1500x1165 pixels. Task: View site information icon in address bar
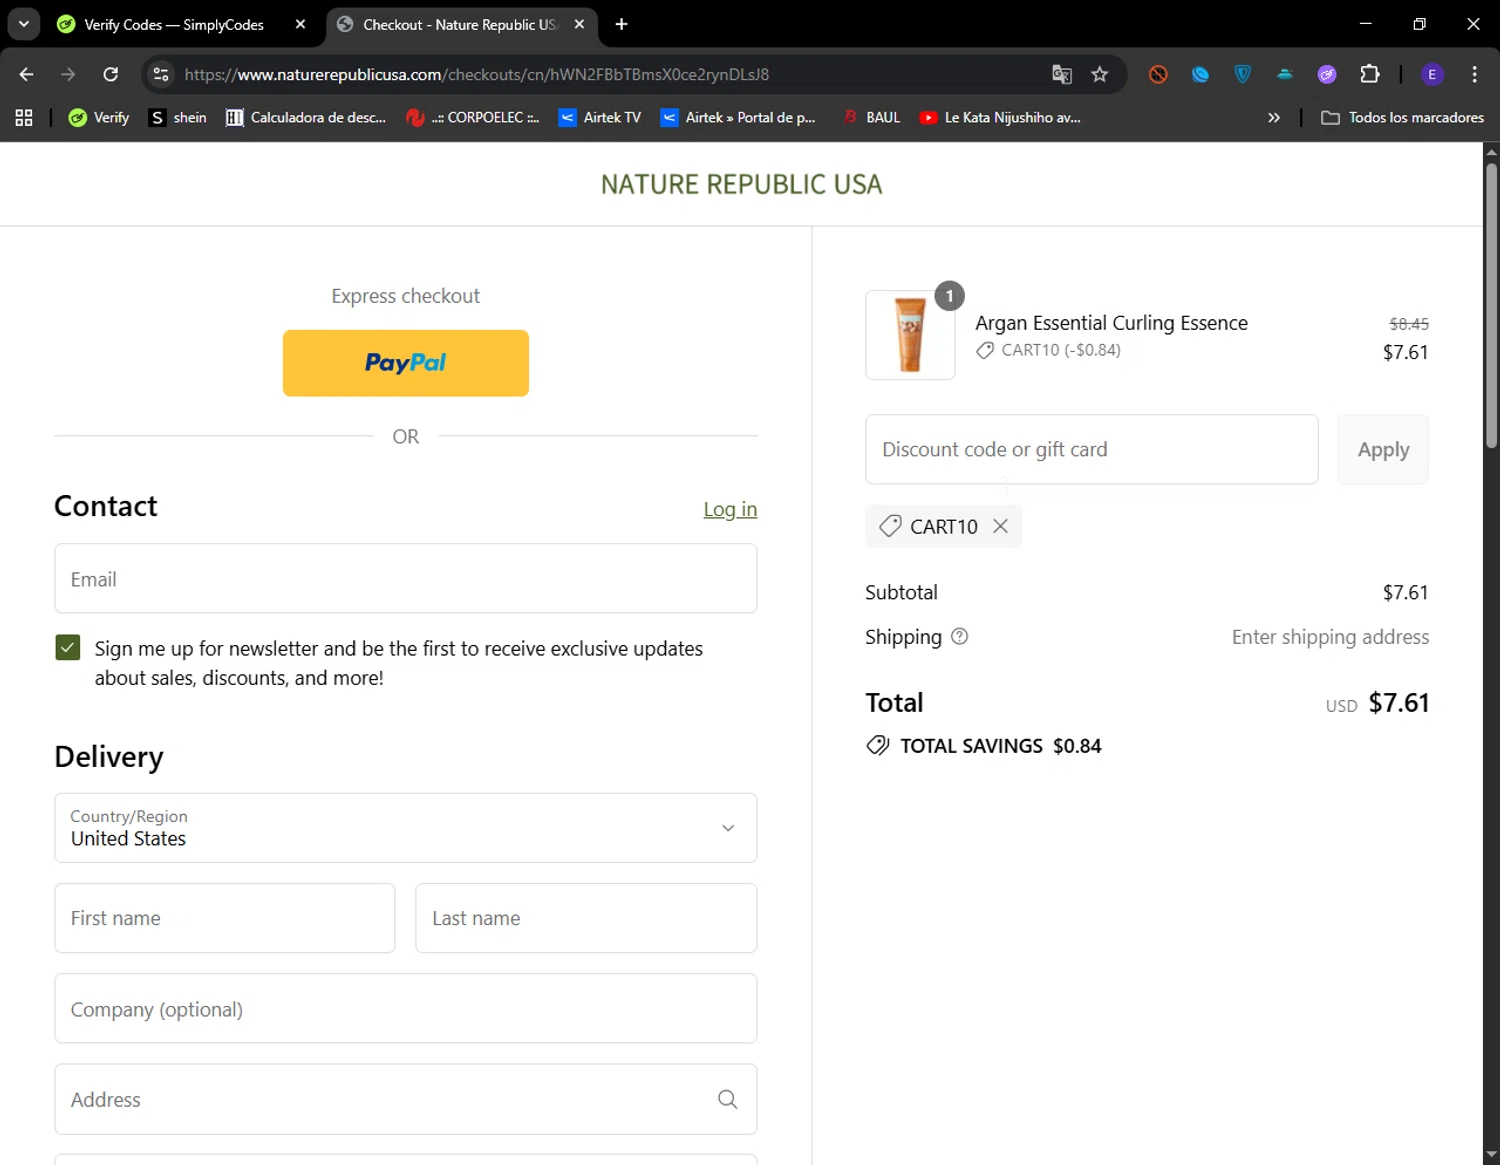pyautogui.click(x=161, y=74)
